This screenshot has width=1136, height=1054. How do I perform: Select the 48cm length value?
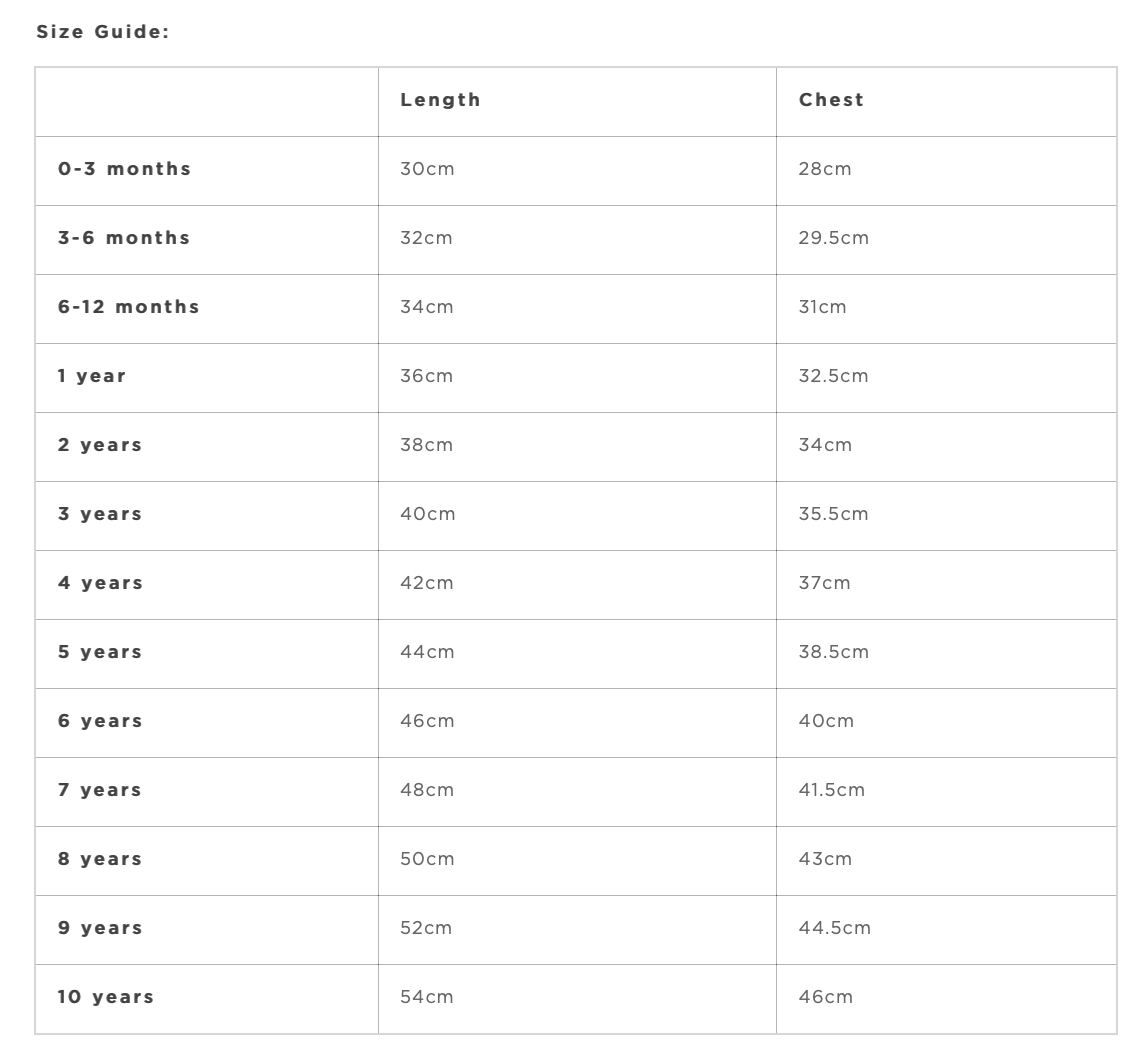click(427, 790)
